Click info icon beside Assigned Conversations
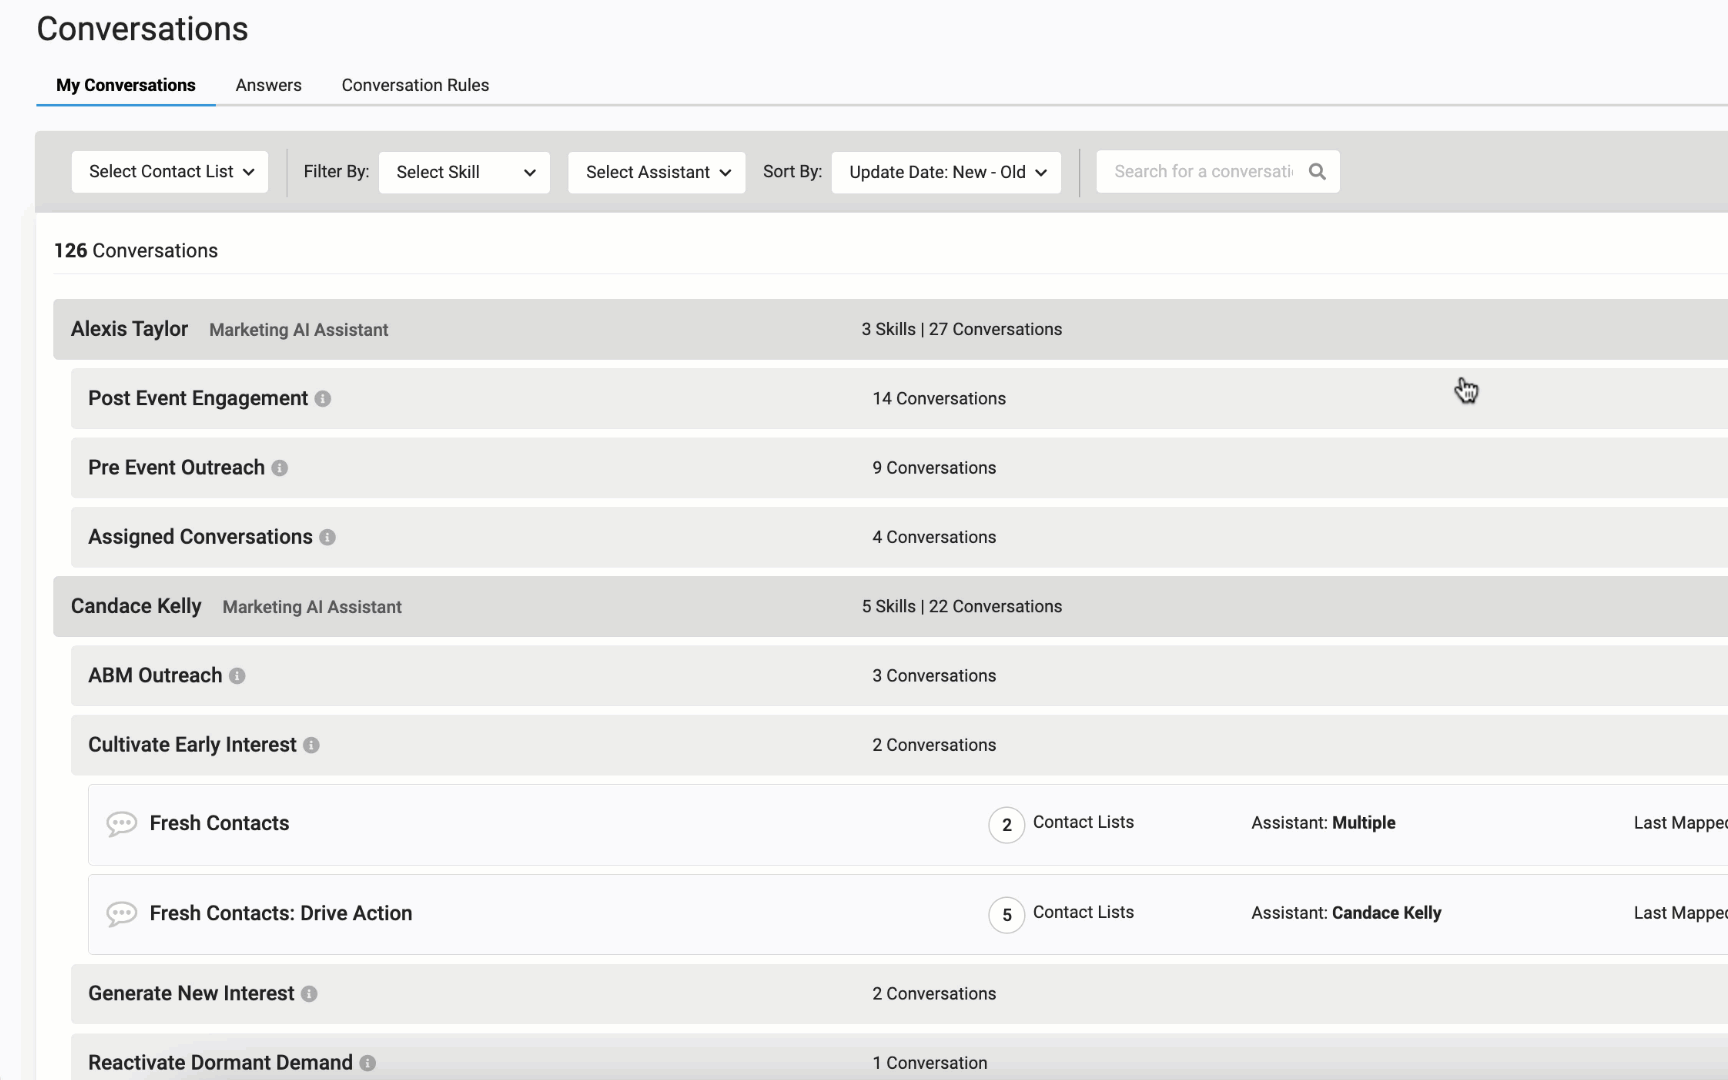 (327, 538)
